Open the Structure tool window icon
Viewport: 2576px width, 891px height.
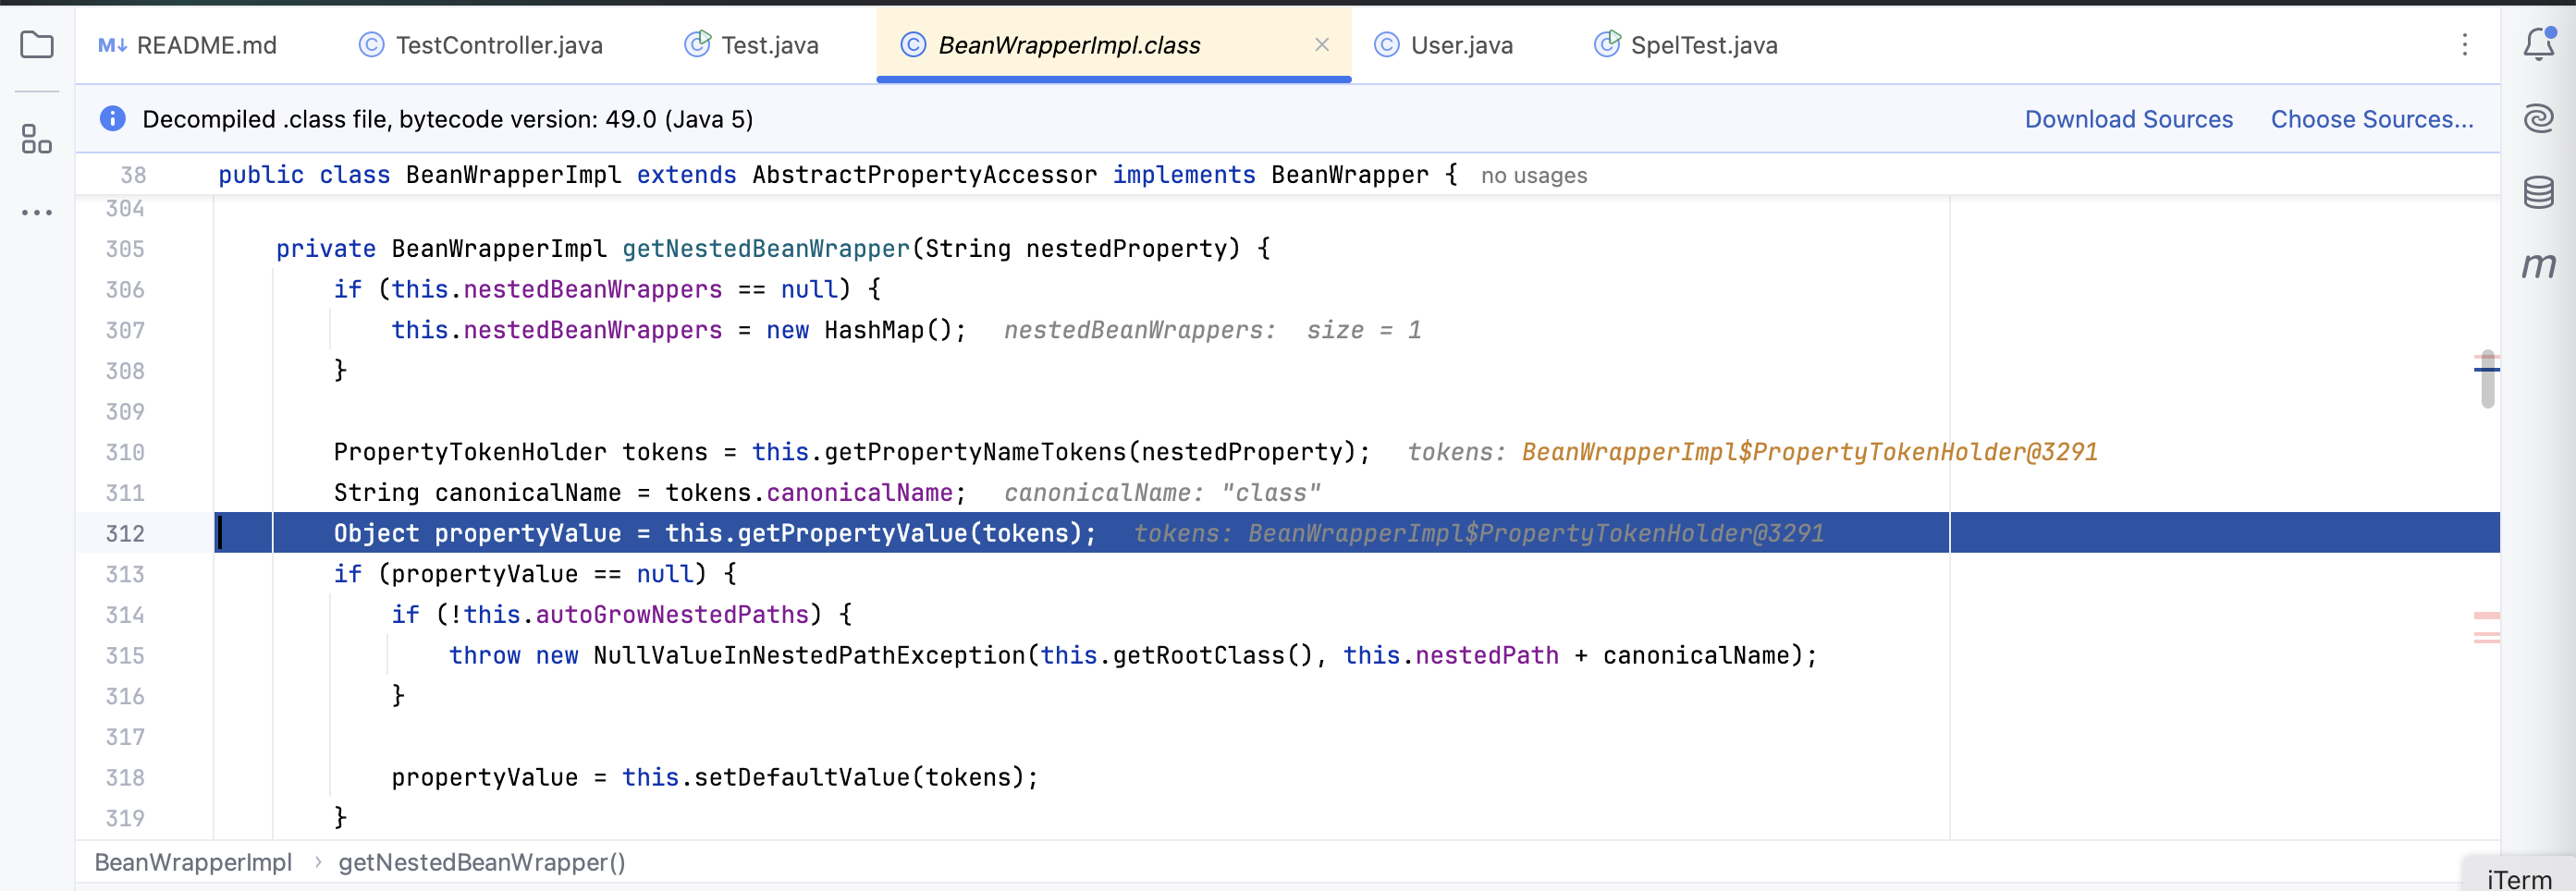coord(37,139)
